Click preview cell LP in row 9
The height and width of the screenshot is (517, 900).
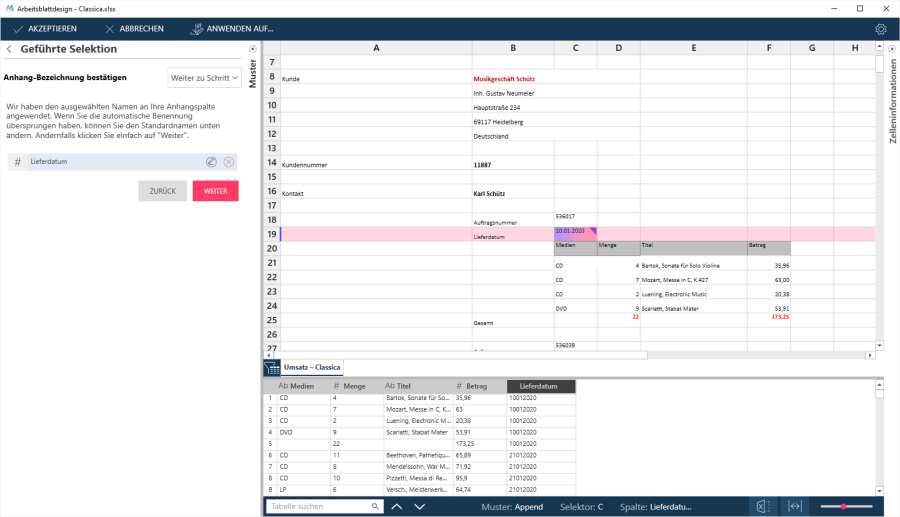tap(304, 489)
